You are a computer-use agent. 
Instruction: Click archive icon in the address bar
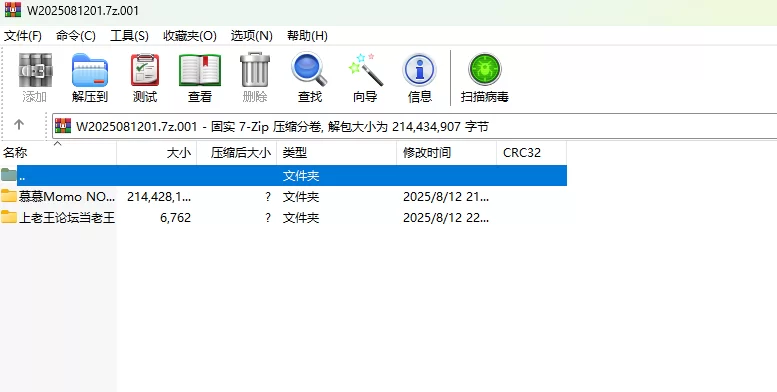(63, 126)
